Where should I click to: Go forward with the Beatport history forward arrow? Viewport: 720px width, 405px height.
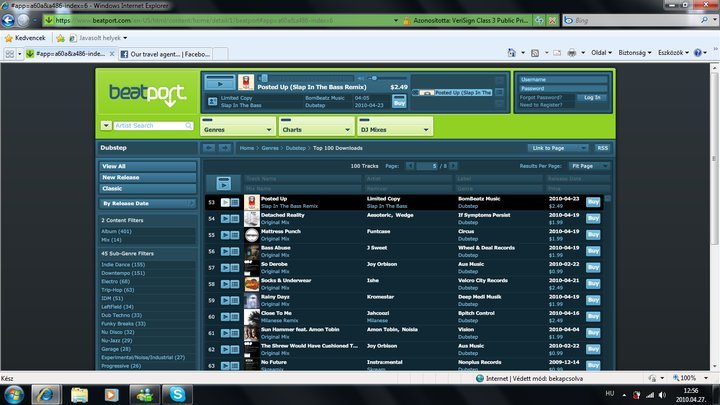tap(225, 148)
